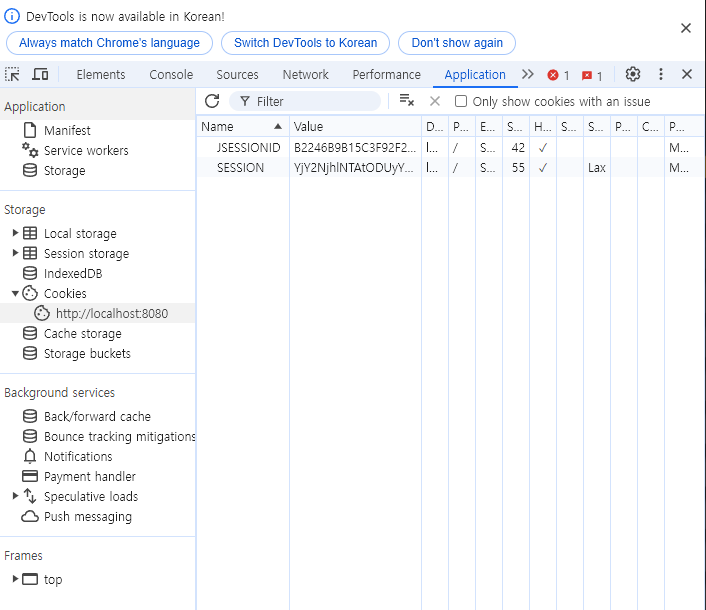Click the HttpOnly checkmark for SESSION
Viewport: 706px width, 610px height.
543,168
